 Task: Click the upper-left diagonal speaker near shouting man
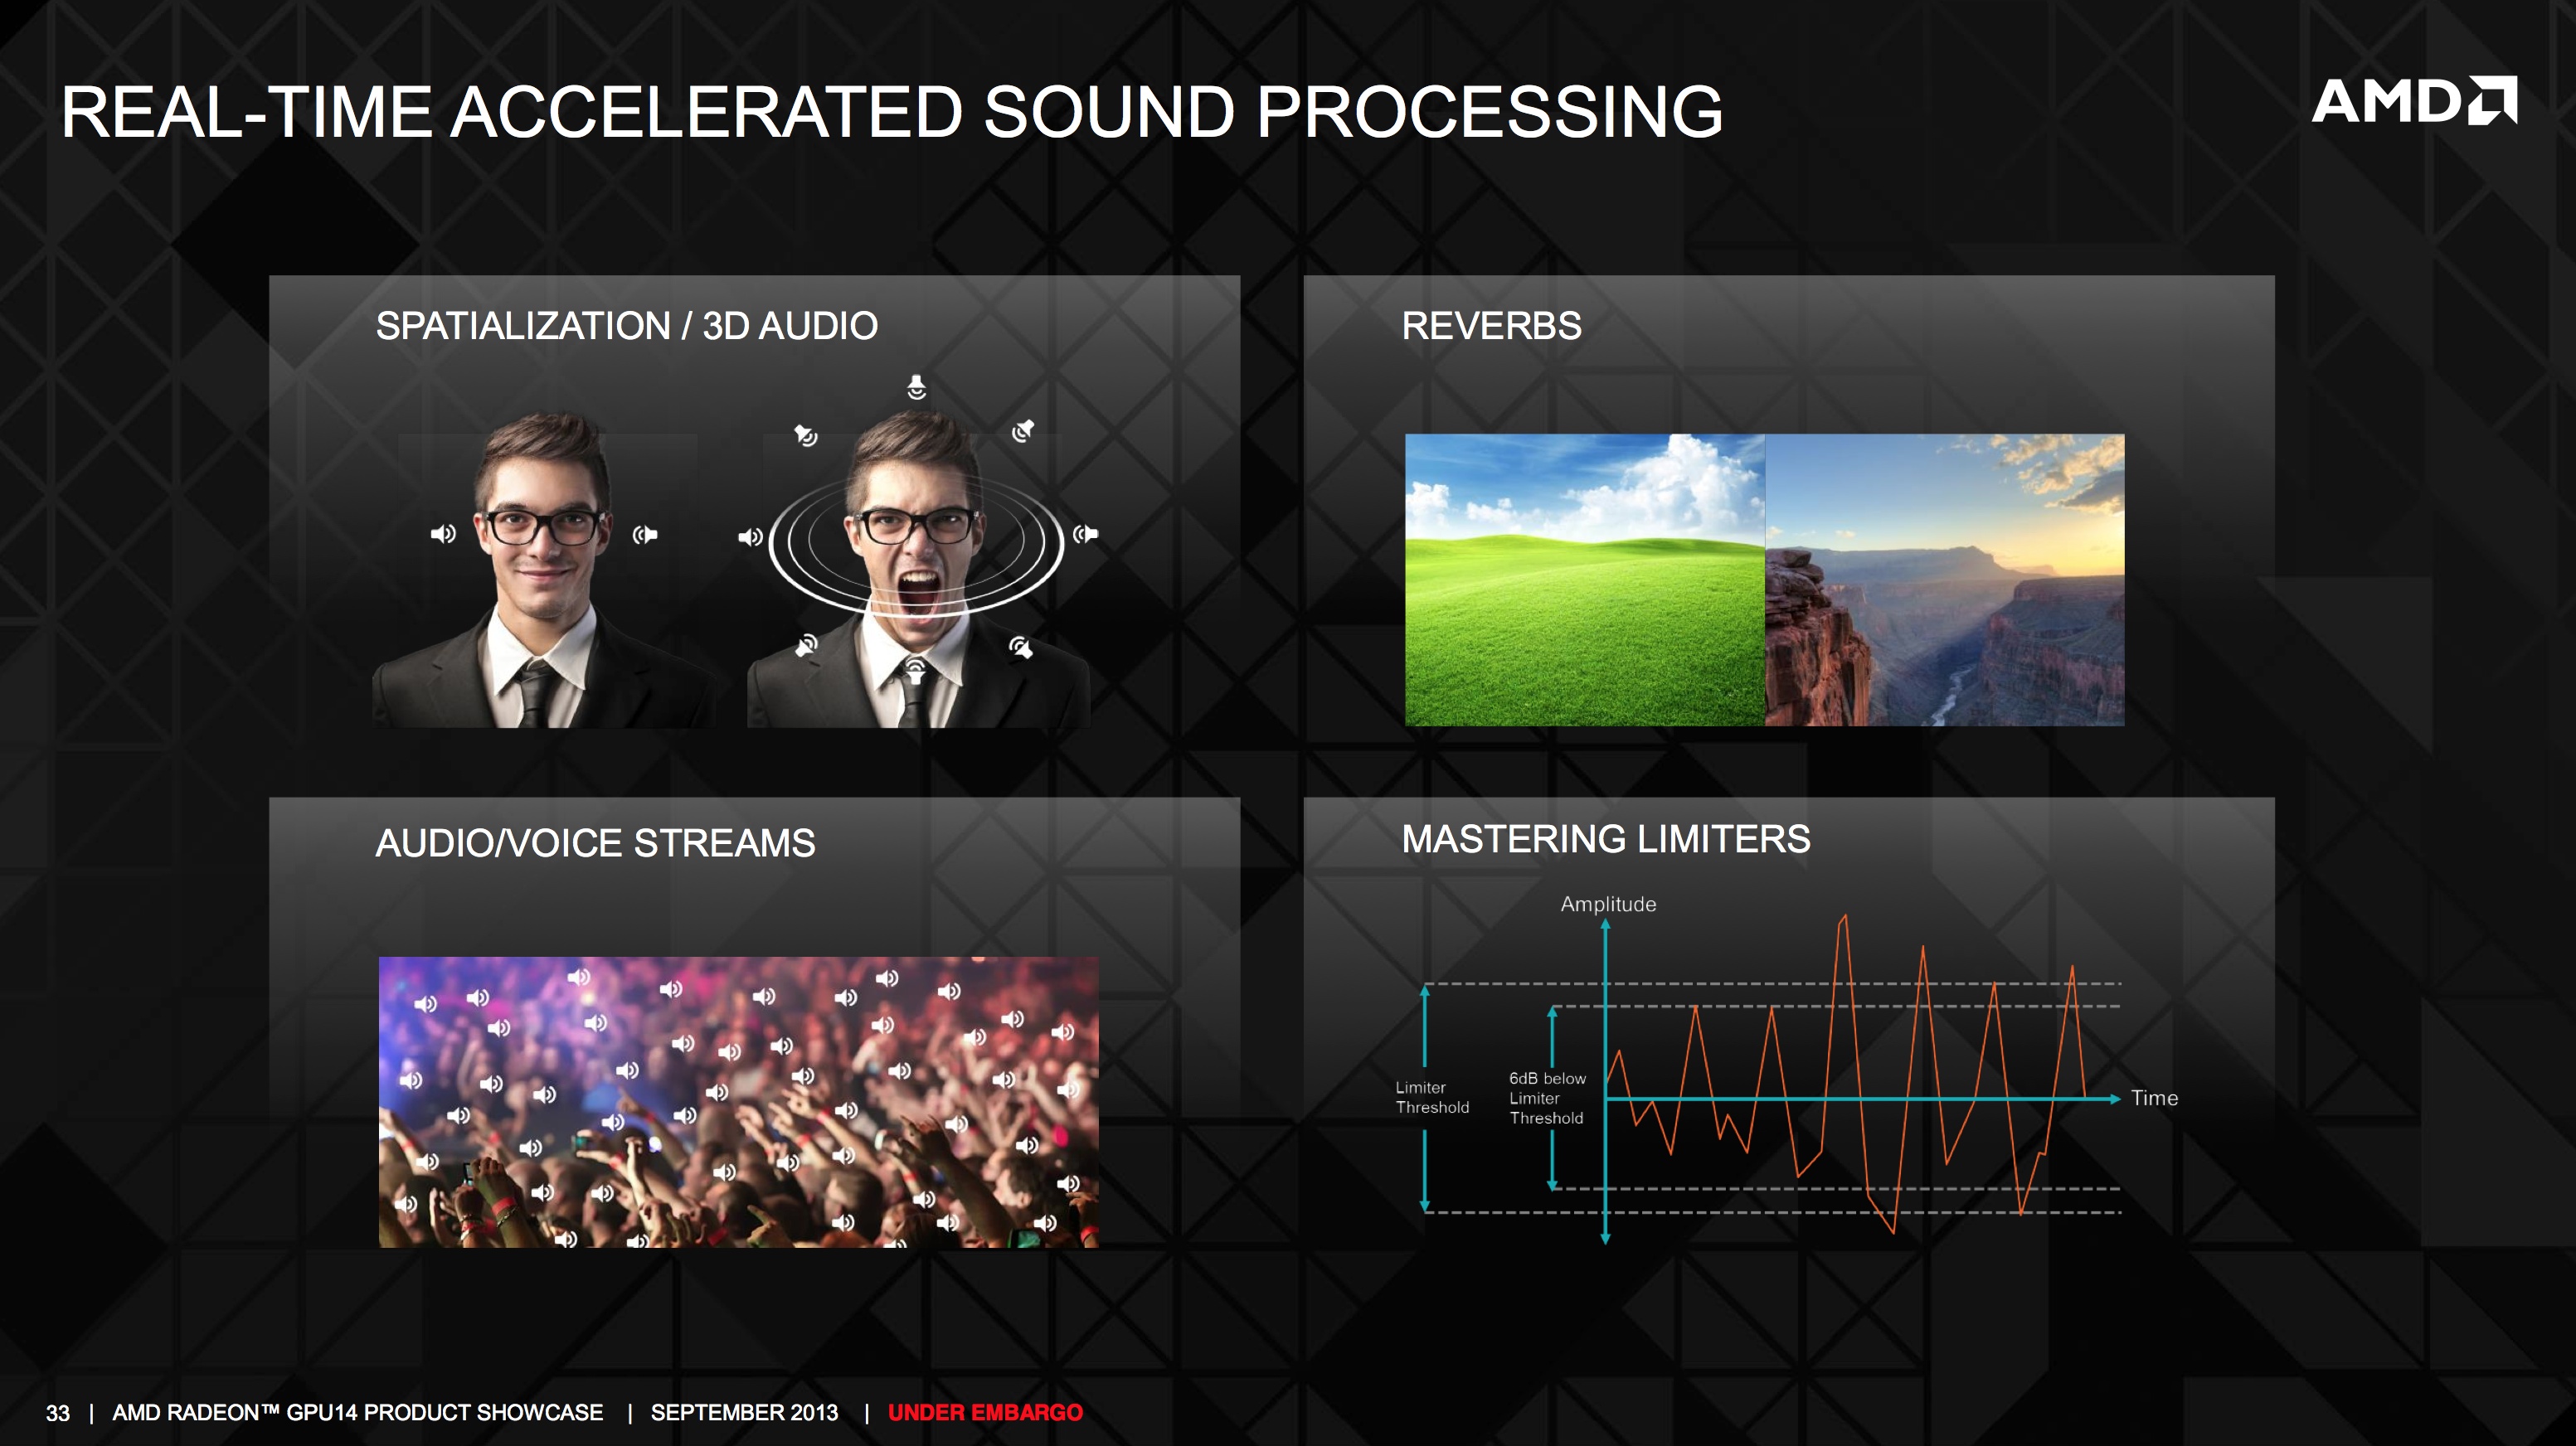pyautogui.click(x=806, y=435)
